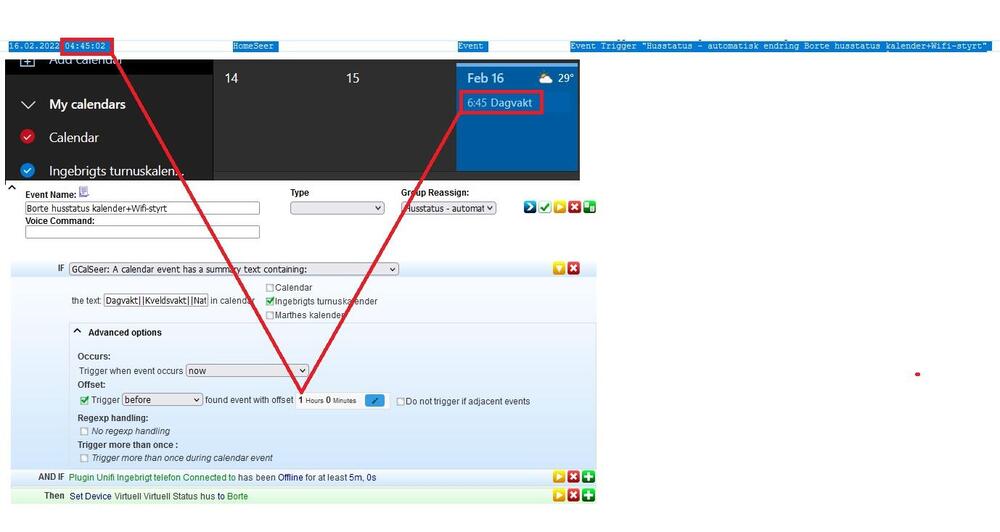Open event notes icon beside Event Name
Image resolution: width=1000 pixels, height=532 pixels.
click(84, 192)
